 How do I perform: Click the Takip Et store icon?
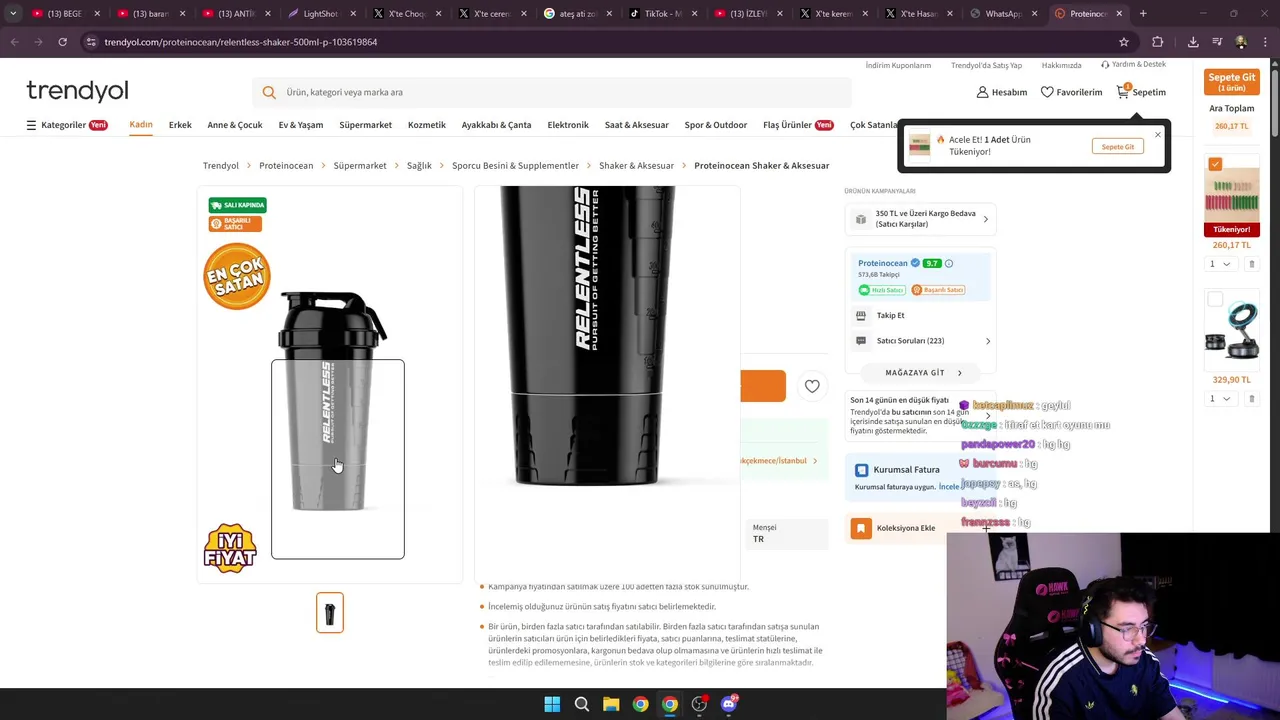(861, 315)
